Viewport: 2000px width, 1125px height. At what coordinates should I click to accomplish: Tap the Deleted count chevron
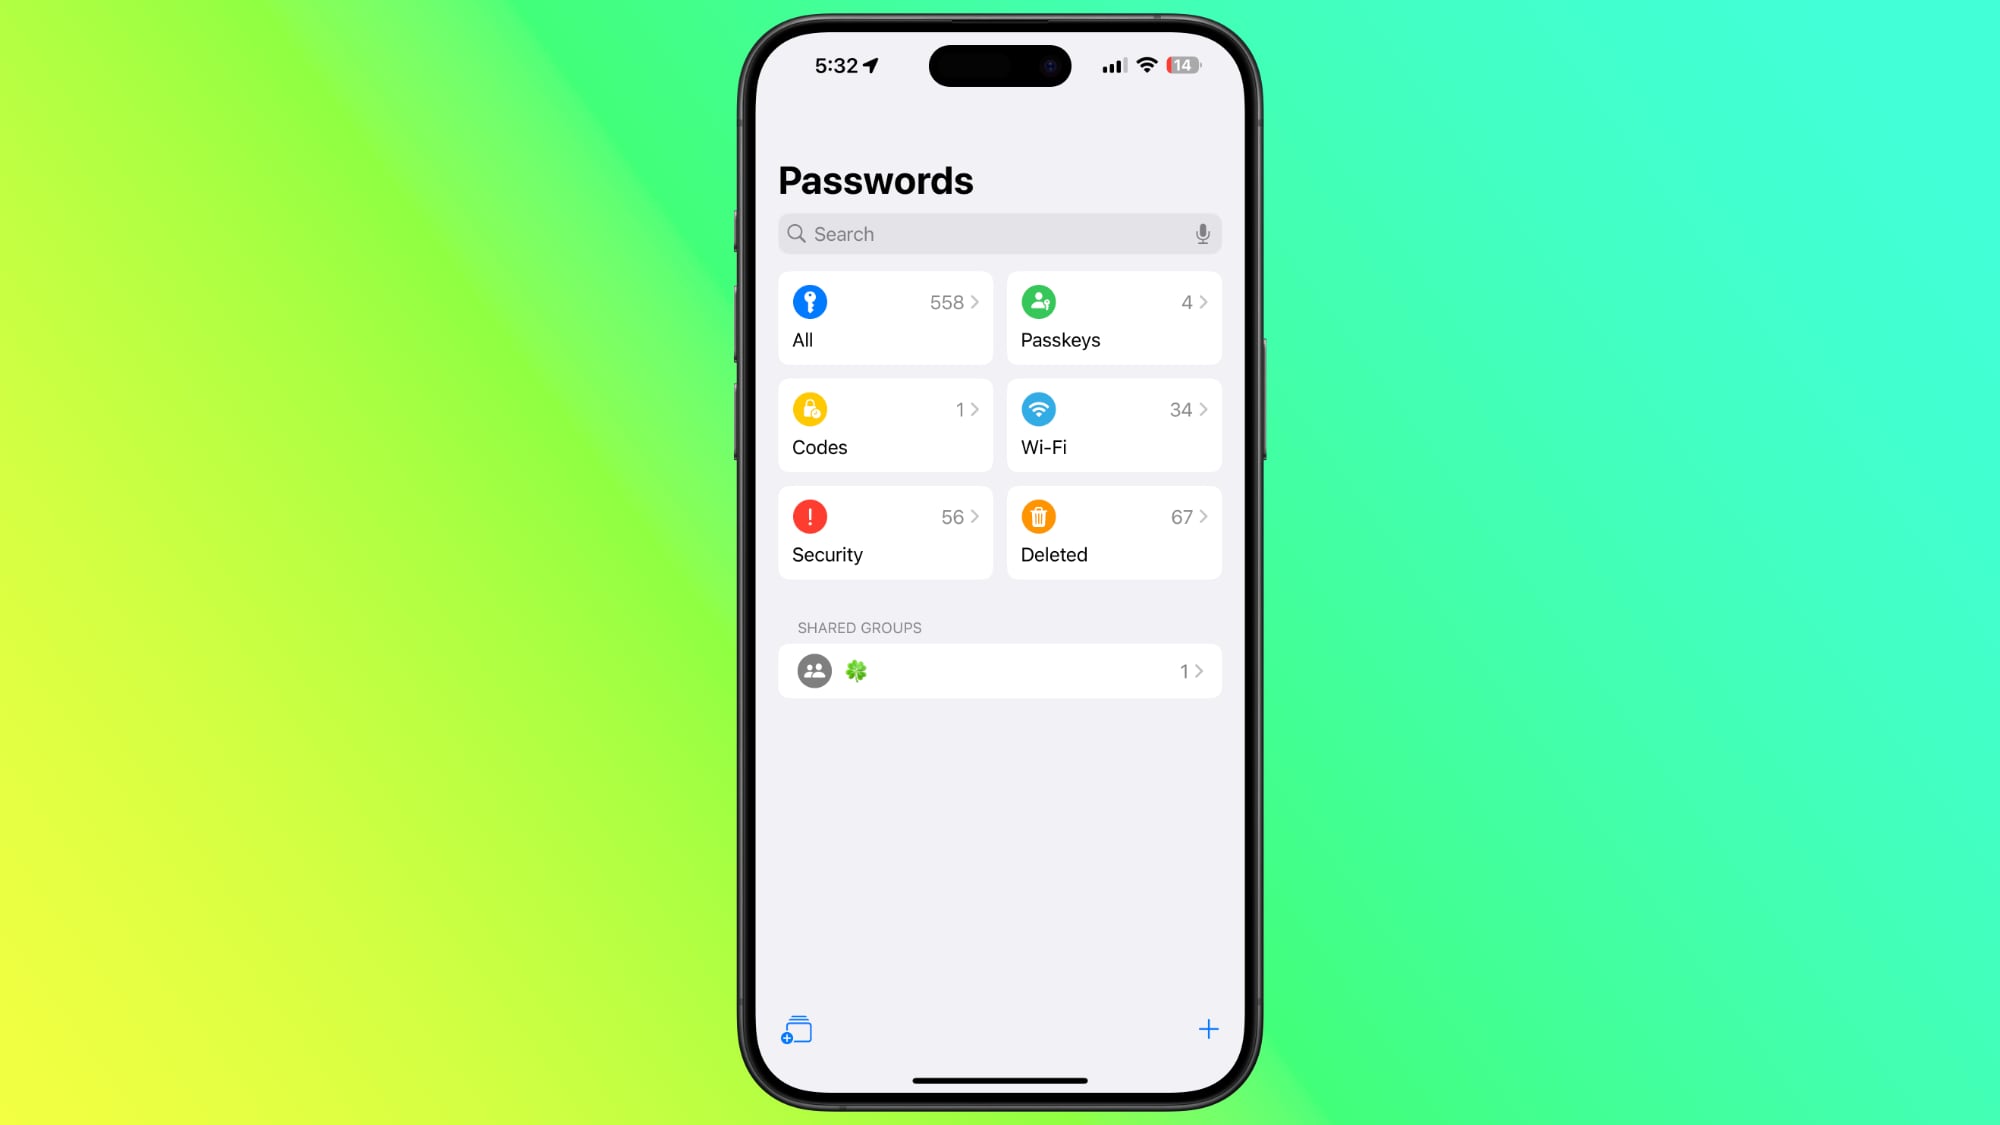1203,516
